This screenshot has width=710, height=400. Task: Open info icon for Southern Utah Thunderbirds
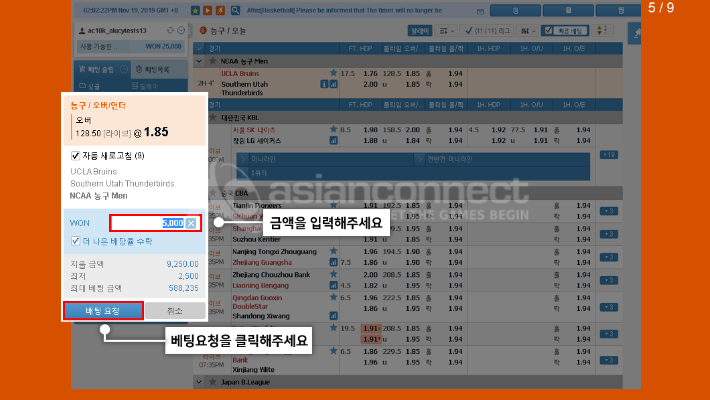coord(324,84)
